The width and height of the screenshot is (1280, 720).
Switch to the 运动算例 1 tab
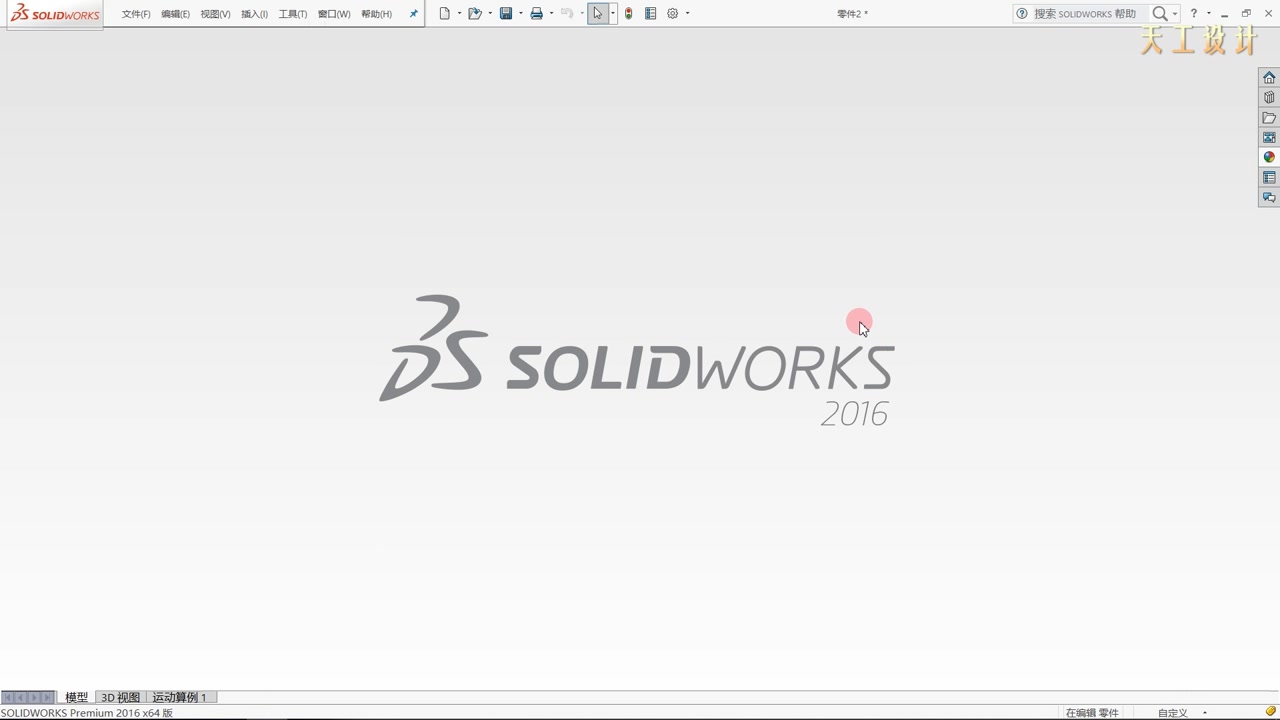click(180, 697)
